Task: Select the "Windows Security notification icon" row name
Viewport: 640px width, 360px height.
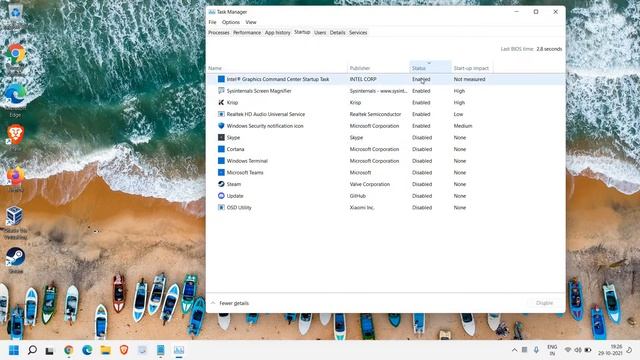Action: tap(265, 126)
